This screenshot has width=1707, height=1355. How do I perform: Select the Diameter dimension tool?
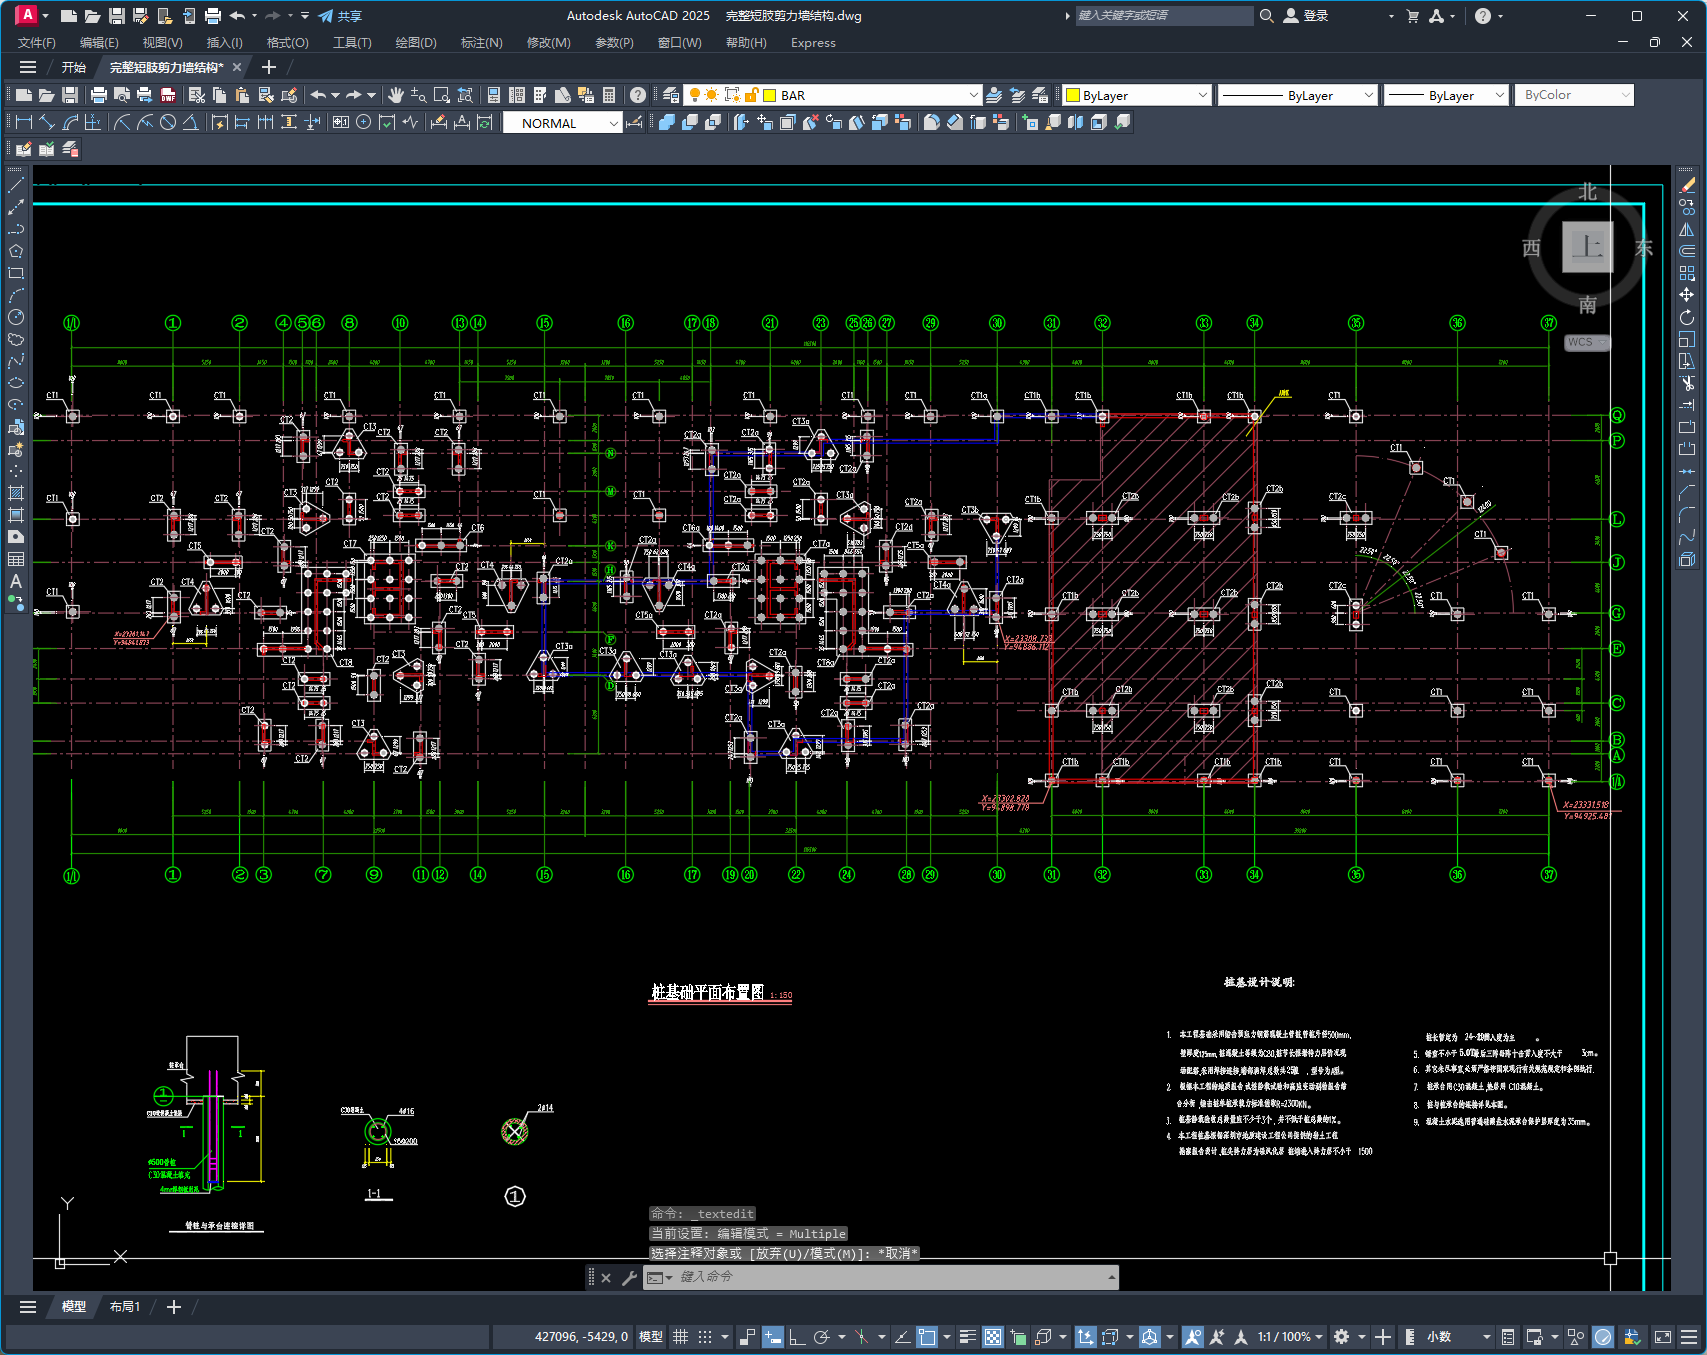168,122
